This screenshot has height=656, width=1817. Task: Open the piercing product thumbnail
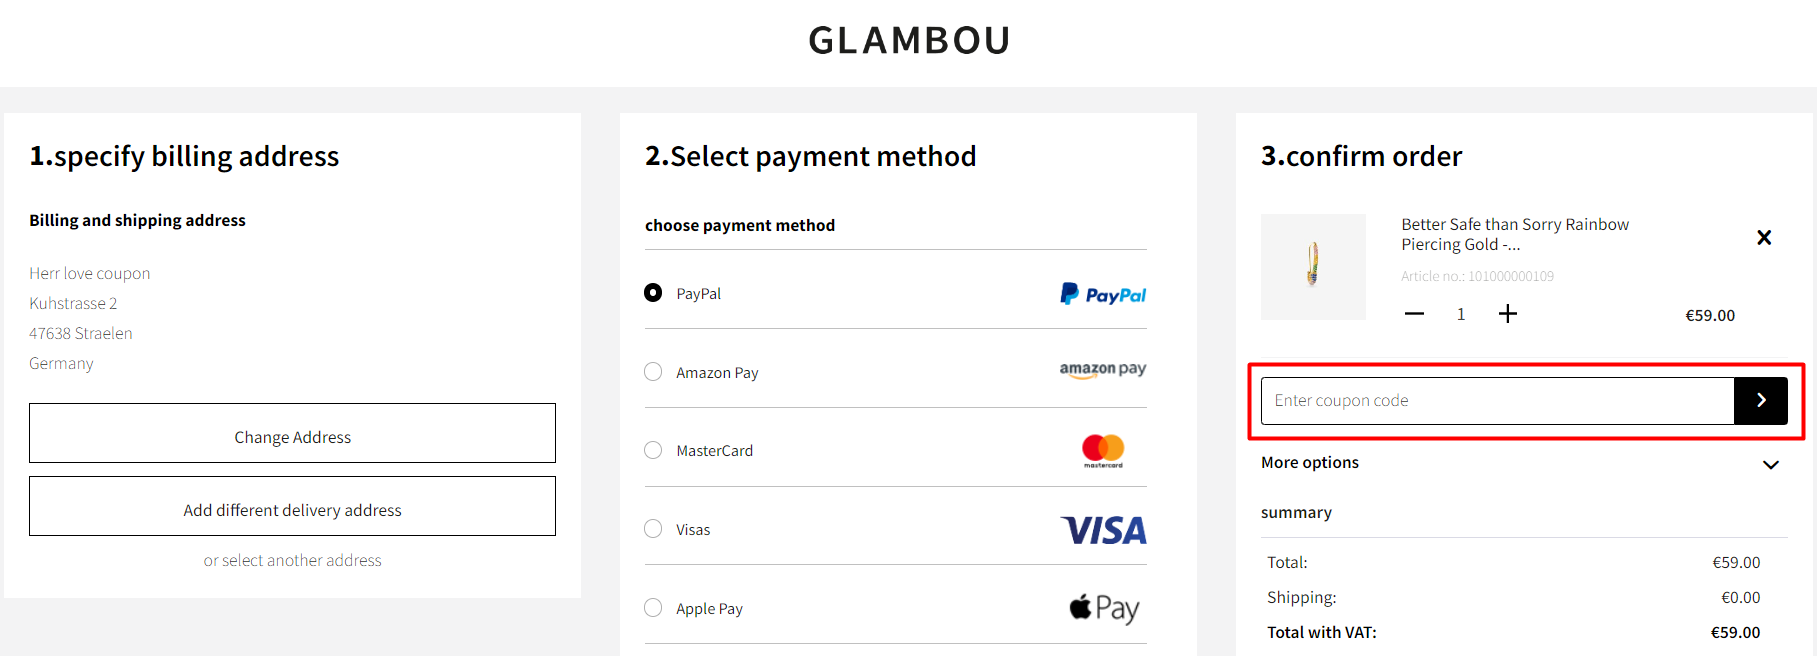tap(1313, 267)
